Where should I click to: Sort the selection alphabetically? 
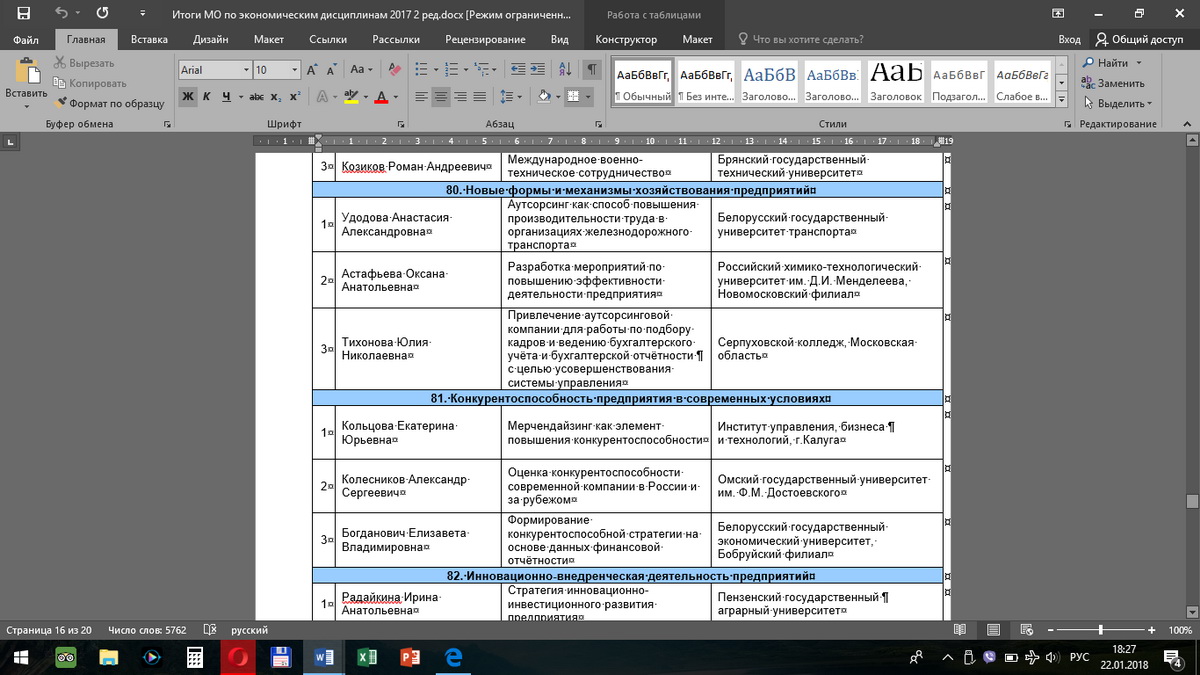pyautogui.click(x=566, y=70)
